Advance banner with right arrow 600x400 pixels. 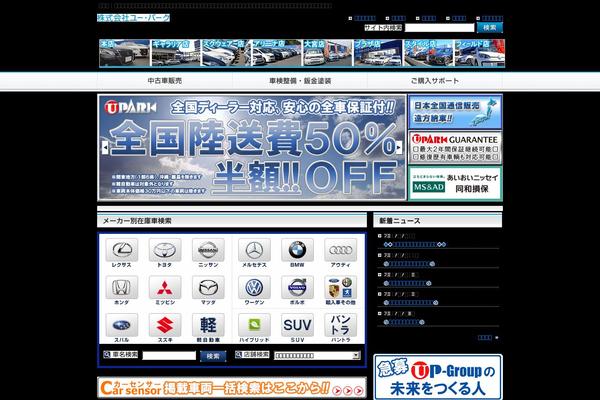tap(399, 147)
